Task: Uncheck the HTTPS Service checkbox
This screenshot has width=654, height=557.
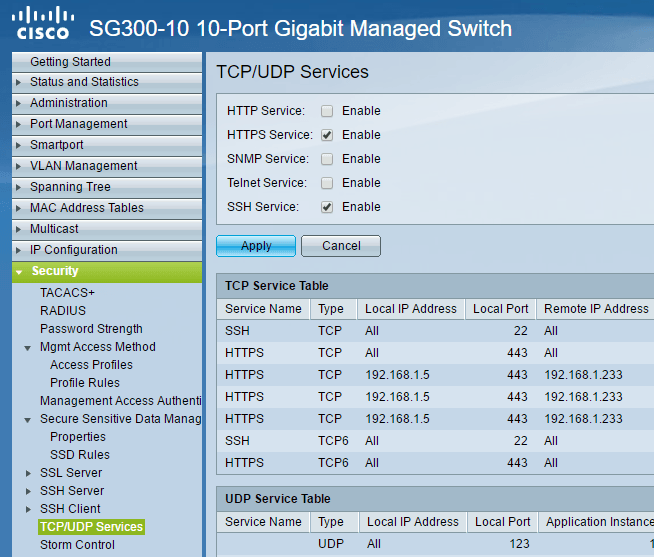Action: (x=327, y=135)
